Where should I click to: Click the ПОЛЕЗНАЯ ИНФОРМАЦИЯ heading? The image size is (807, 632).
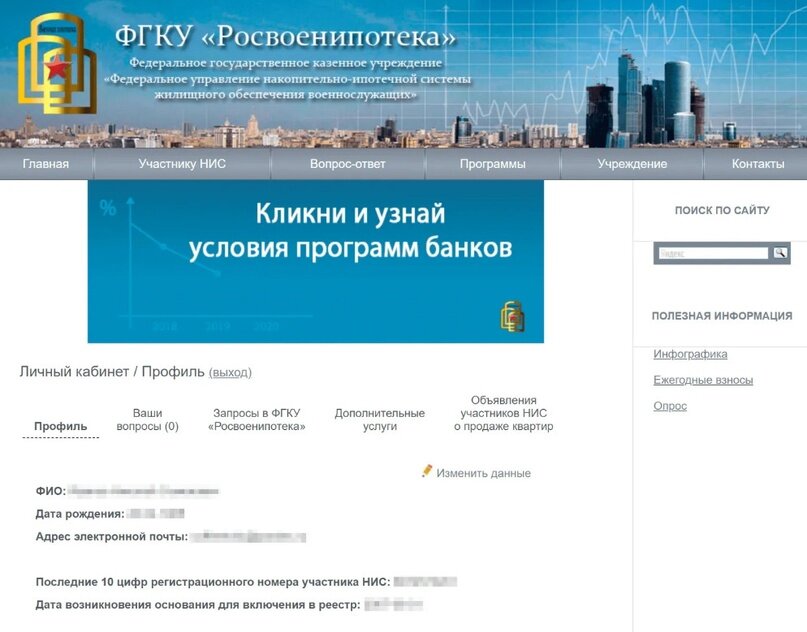tap(722, 316)
